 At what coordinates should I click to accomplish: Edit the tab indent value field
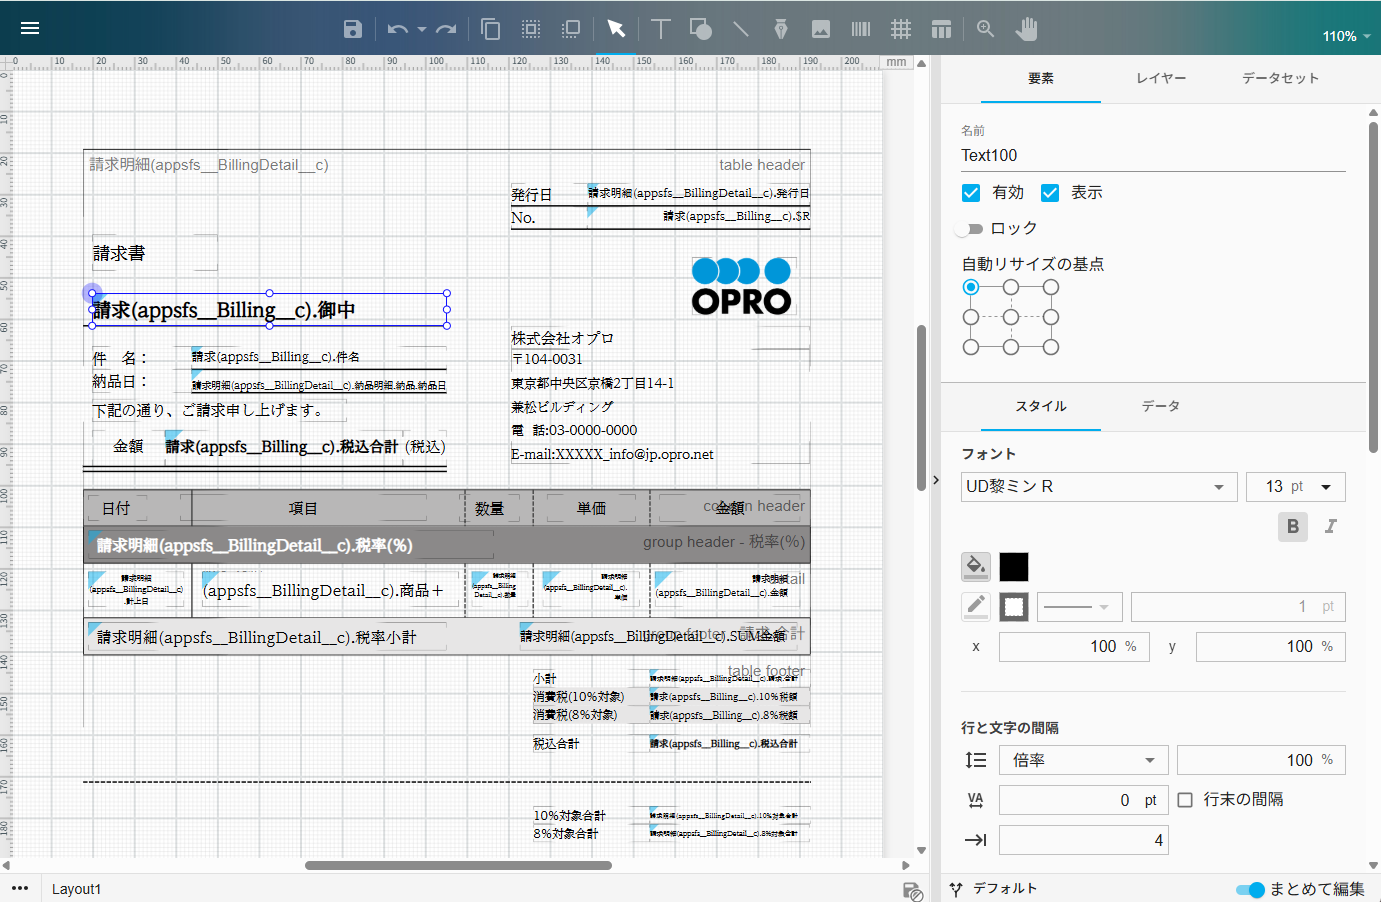(x=1083, y=840)
